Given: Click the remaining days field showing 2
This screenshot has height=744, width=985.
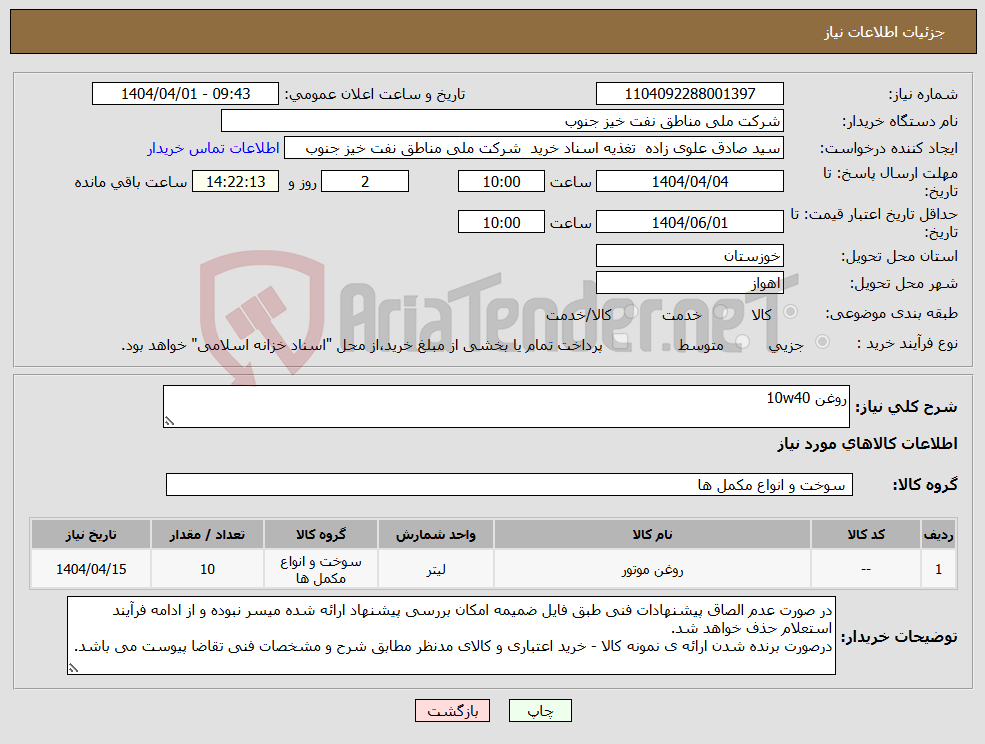Looking at the screenshot, I should 365,182.
